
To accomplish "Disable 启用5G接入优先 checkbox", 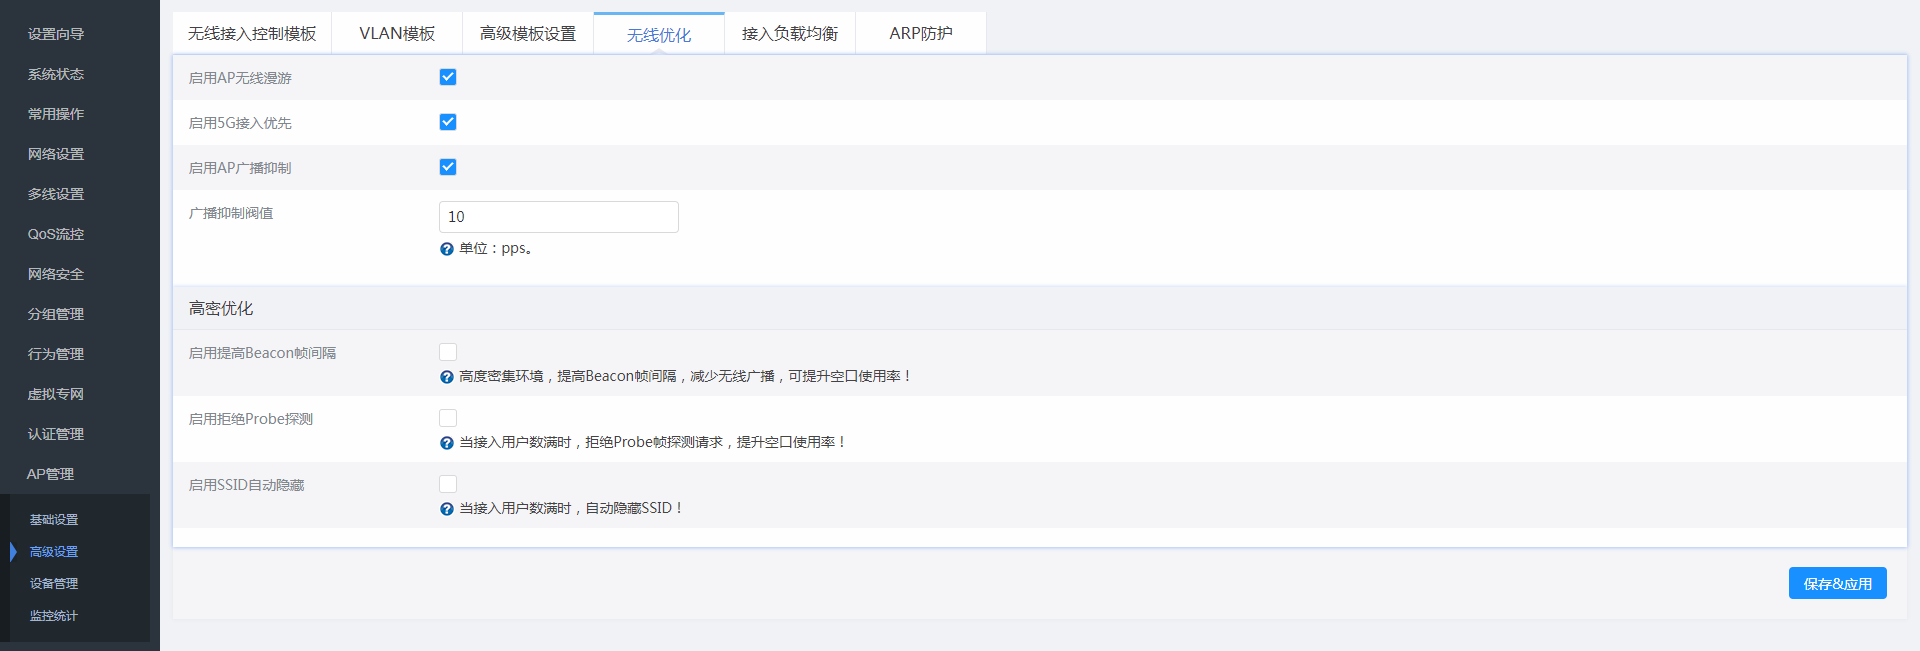I will click(x=448, y=122).
